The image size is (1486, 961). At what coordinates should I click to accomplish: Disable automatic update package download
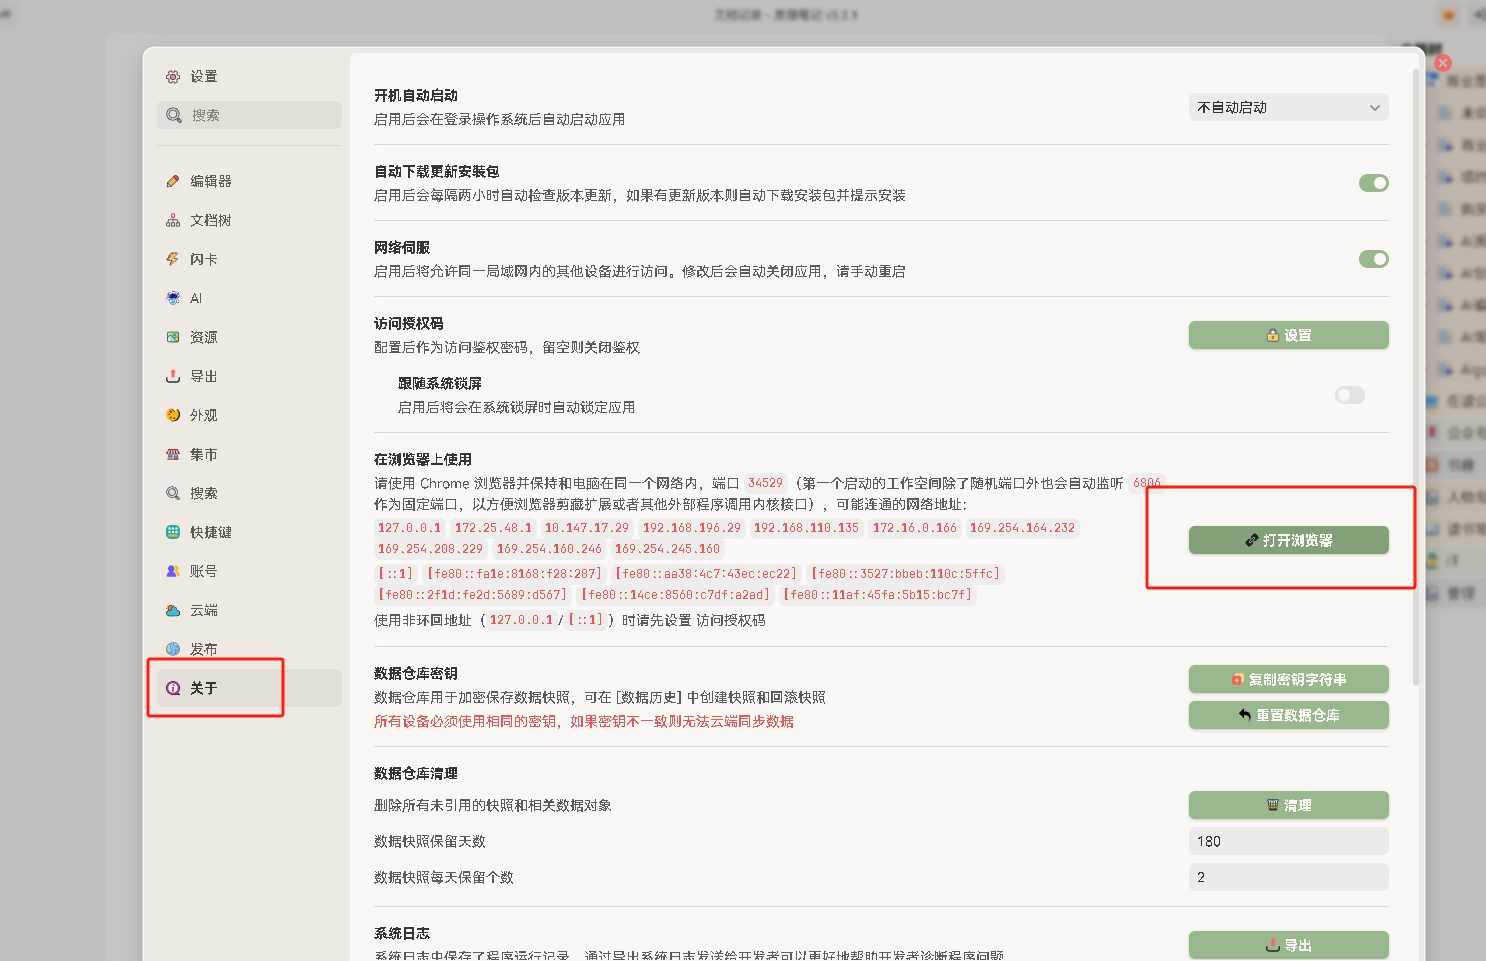1374,183
